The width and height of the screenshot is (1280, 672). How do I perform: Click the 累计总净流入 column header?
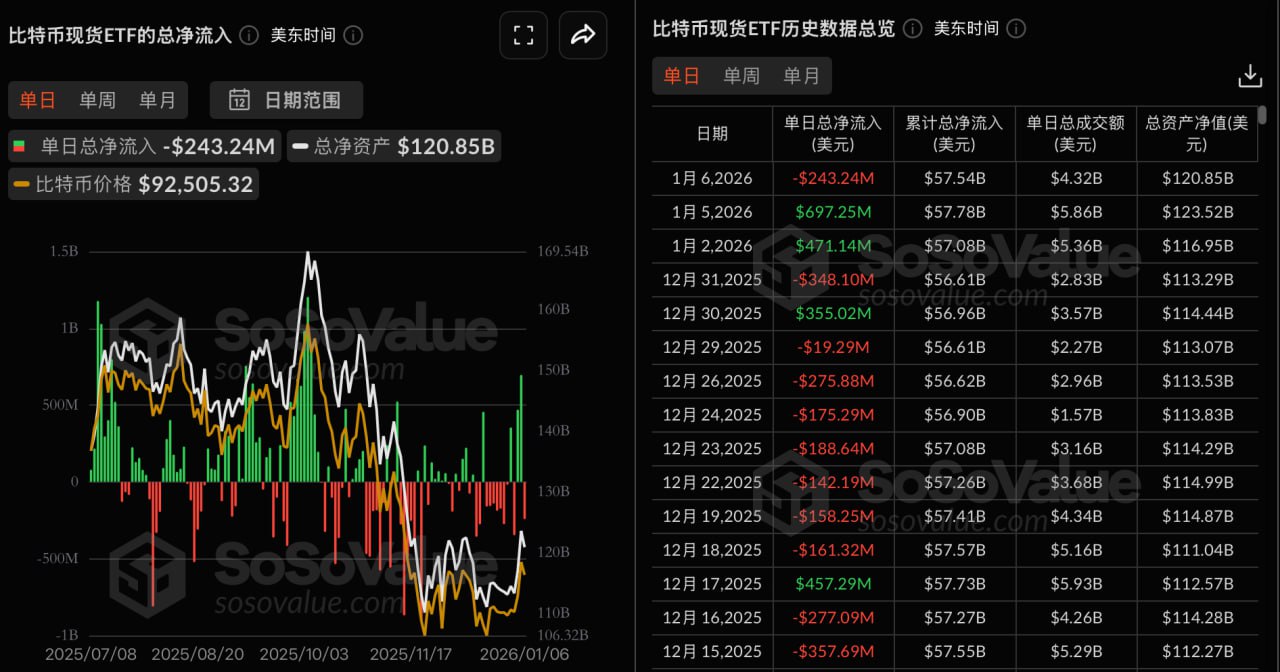pos(954,133)
